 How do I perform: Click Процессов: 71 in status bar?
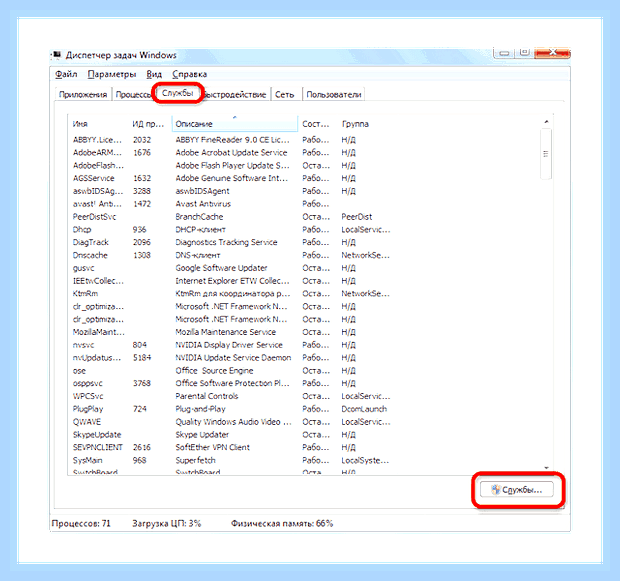coord(81,524)
